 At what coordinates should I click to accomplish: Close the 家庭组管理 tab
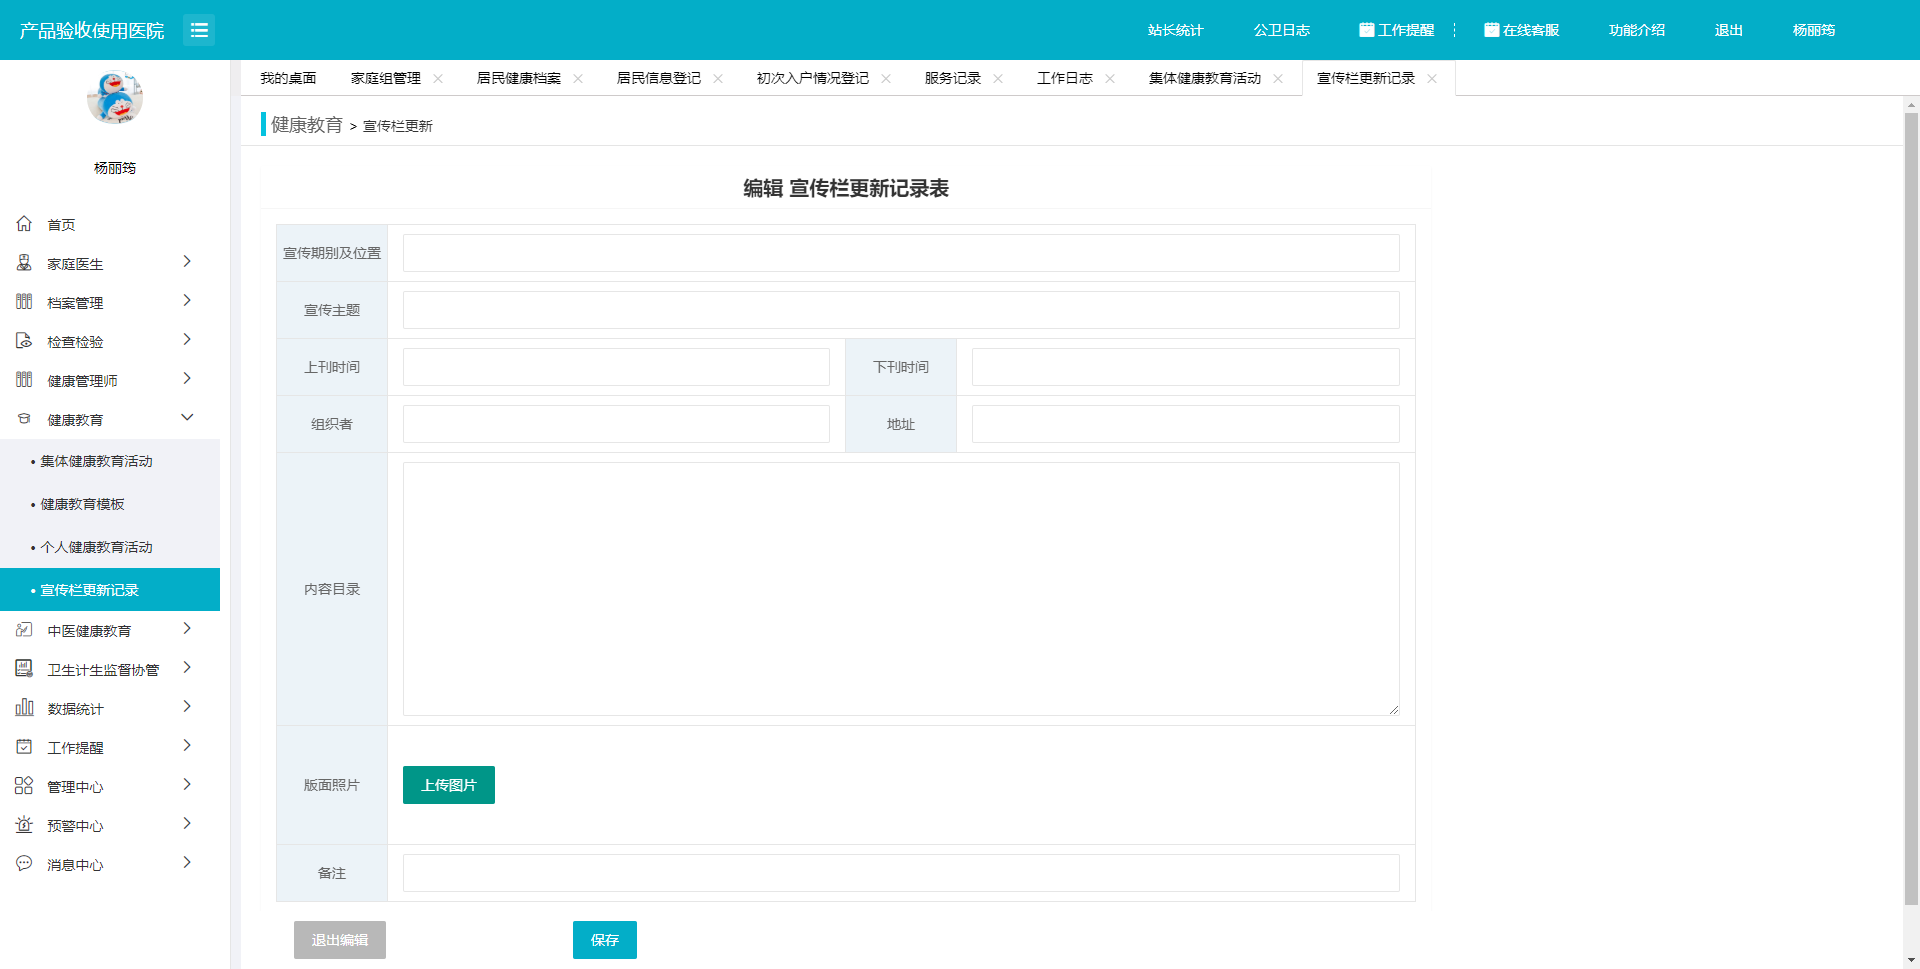click(438, 79)
